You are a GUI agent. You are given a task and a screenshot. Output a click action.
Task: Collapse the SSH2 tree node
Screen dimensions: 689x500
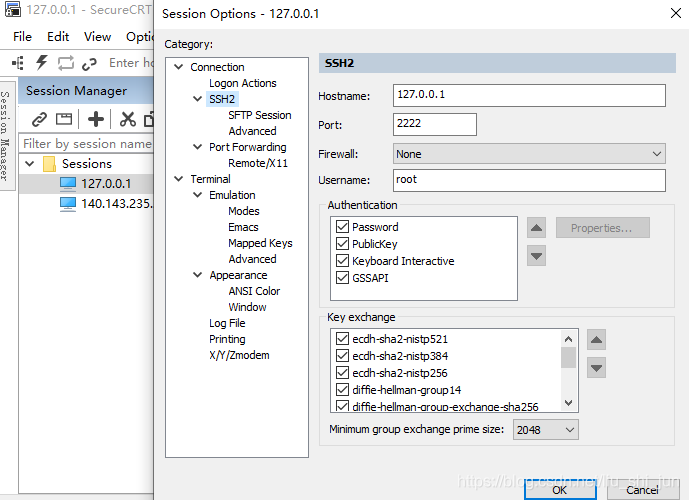coord(198,99)
